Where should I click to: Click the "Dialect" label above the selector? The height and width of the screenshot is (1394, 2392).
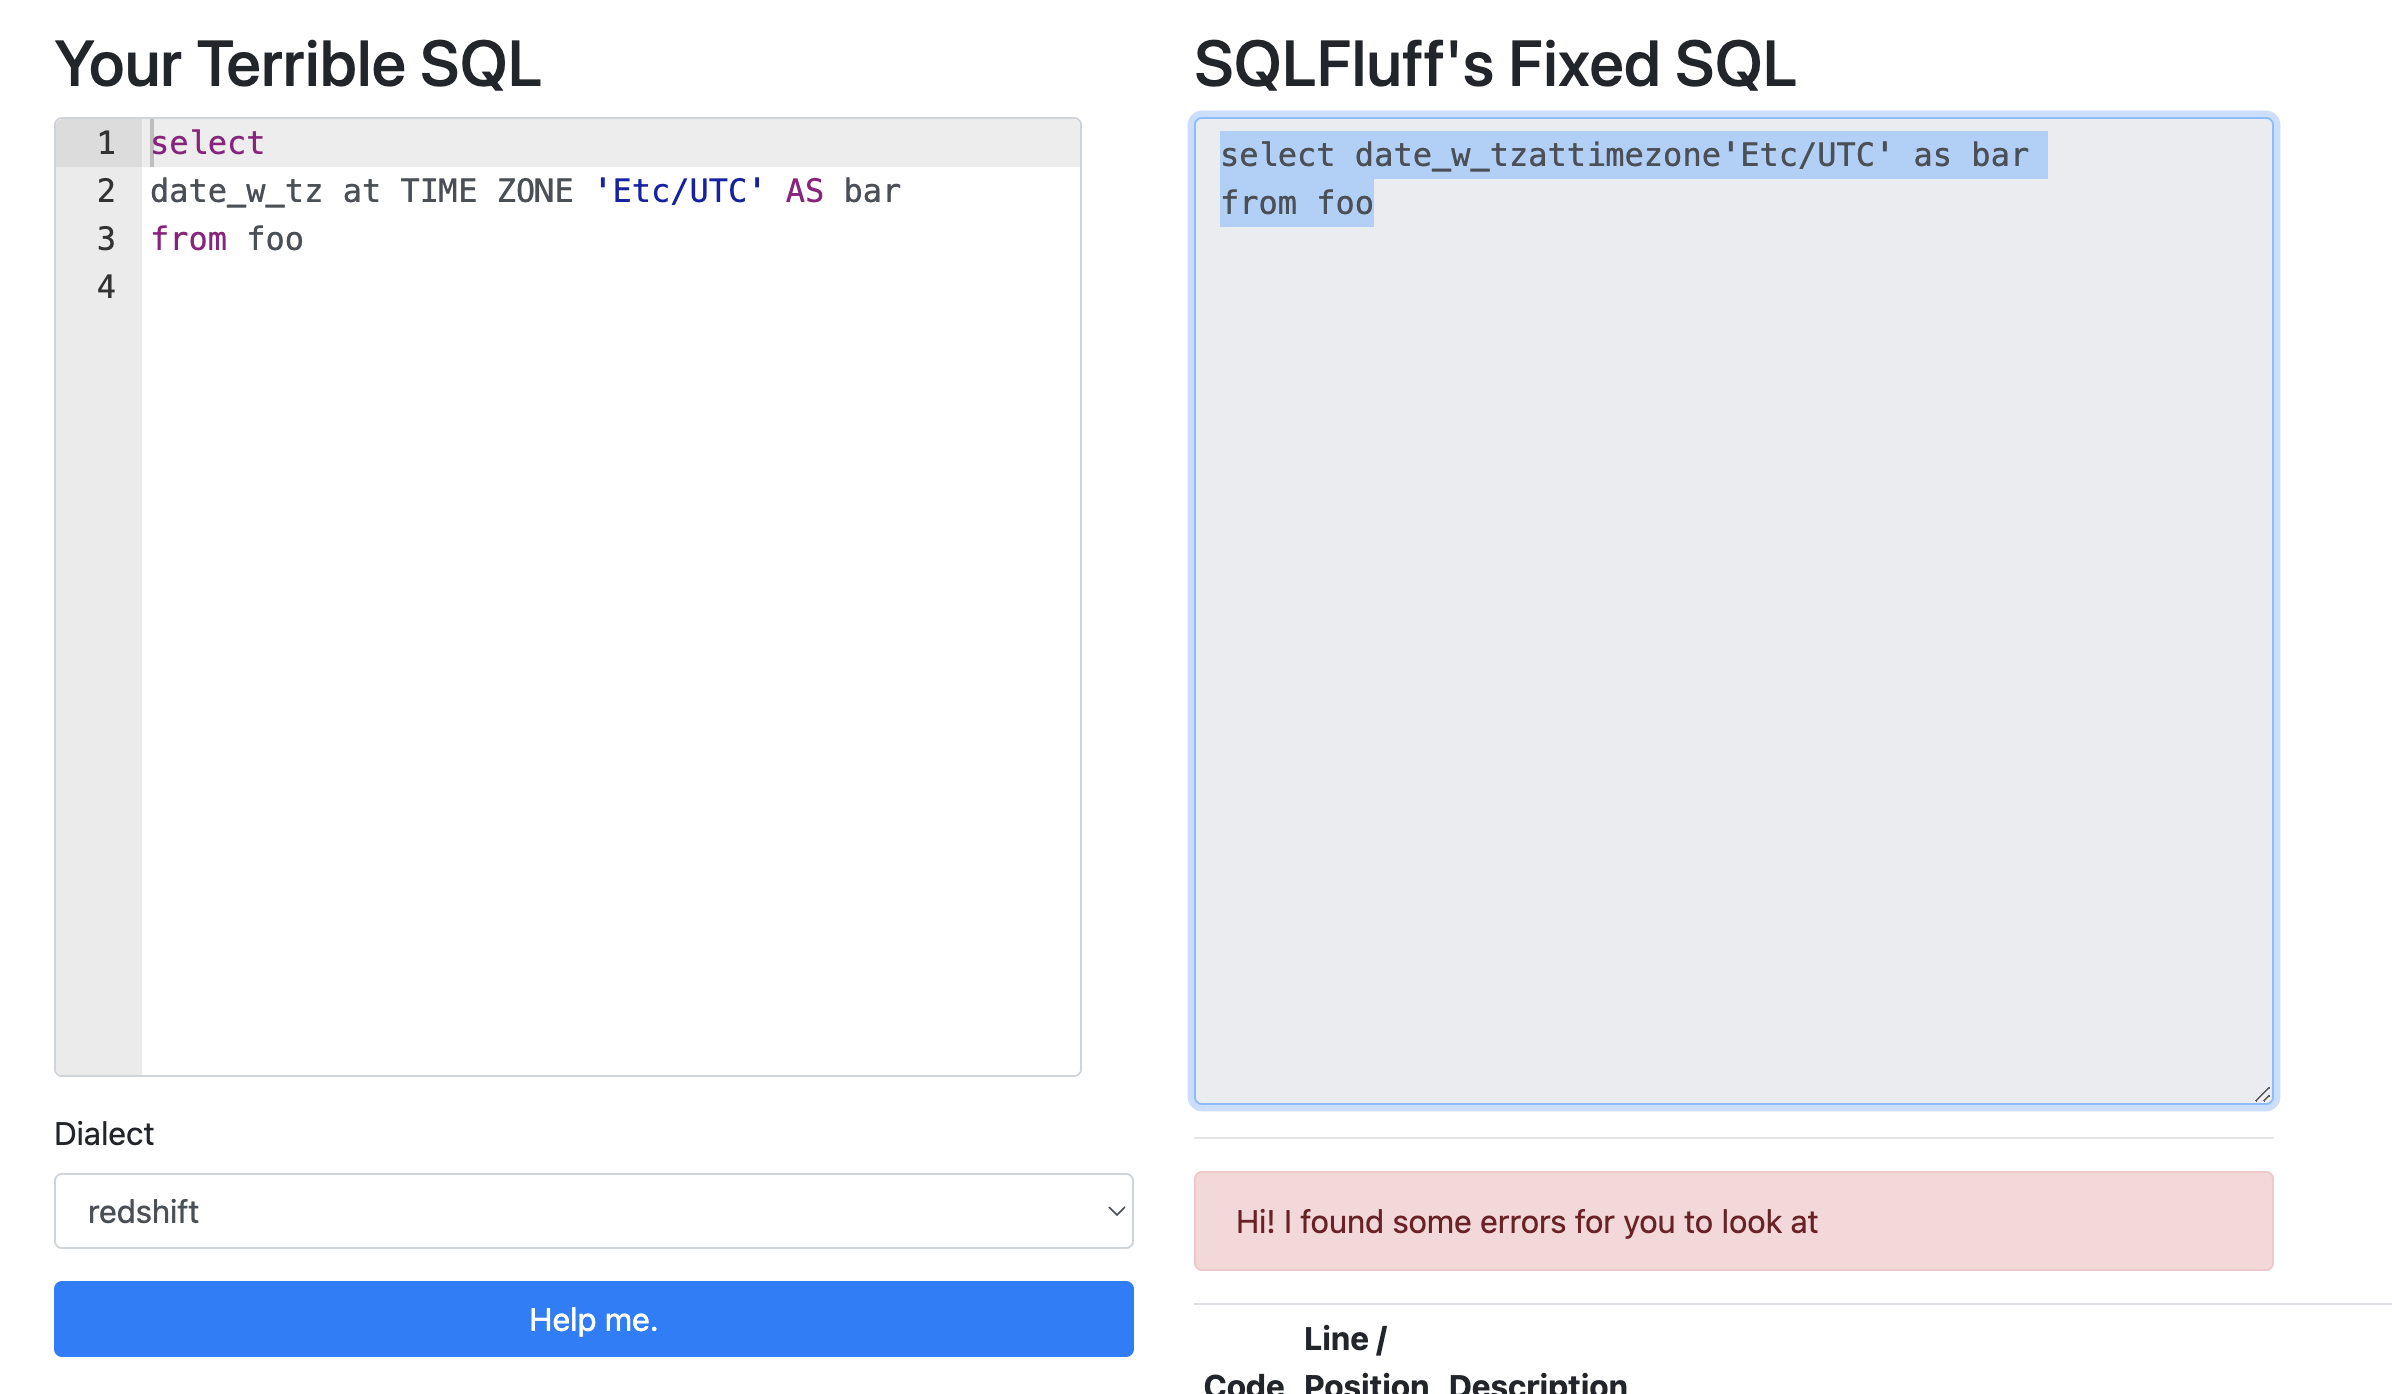pos(104,1133)
